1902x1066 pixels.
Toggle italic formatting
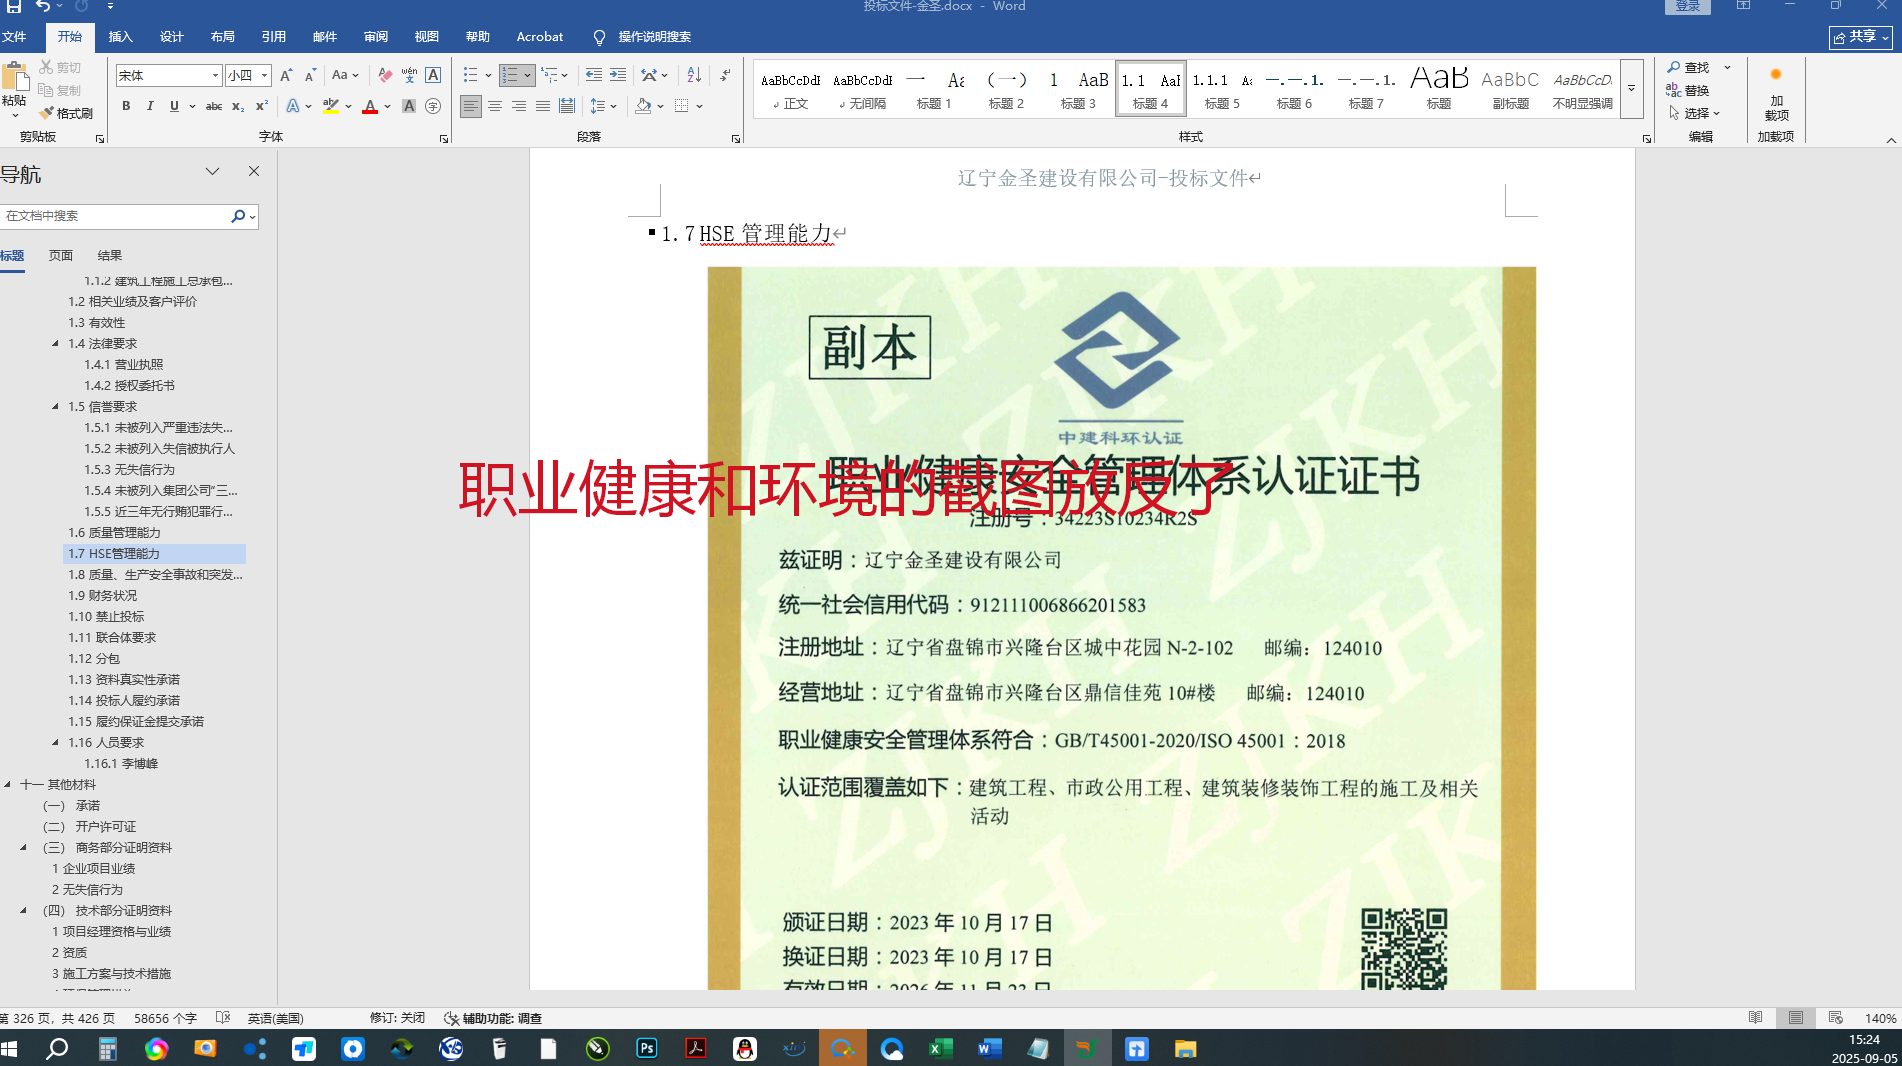pyautogui.click(x=150, y=106)
